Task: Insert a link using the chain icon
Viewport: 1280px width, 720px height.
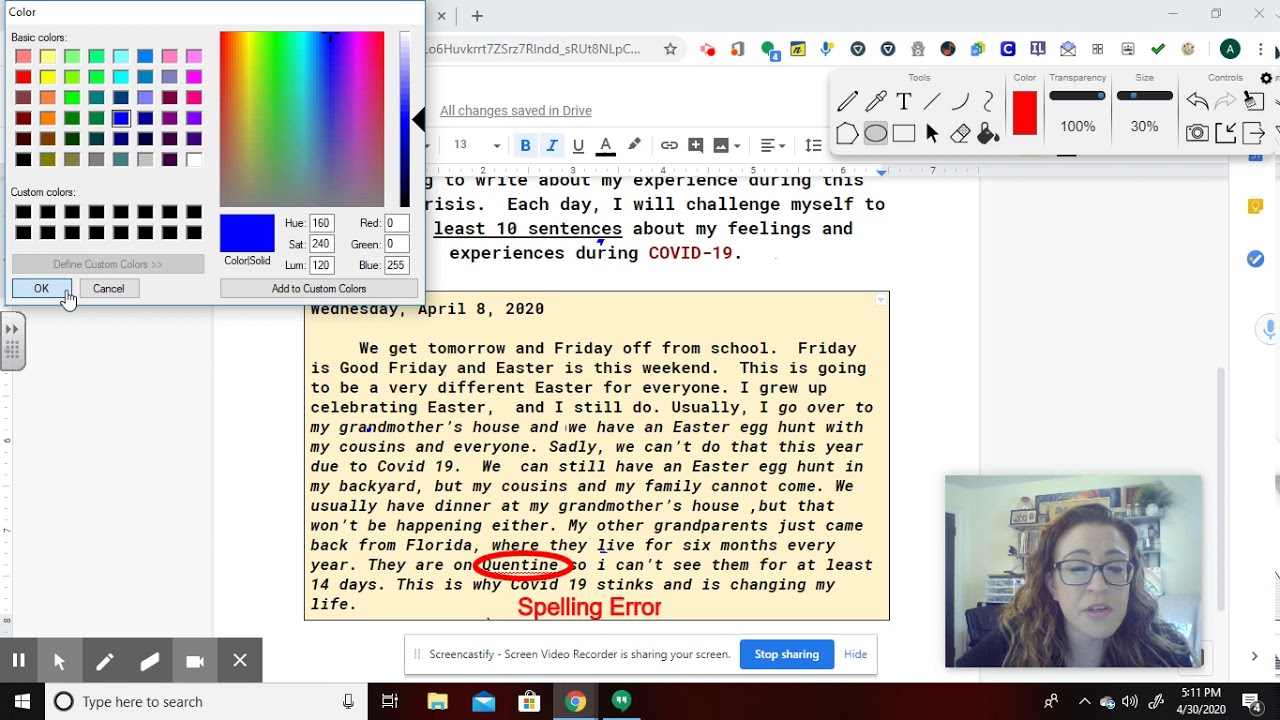Action: [669, 145]
